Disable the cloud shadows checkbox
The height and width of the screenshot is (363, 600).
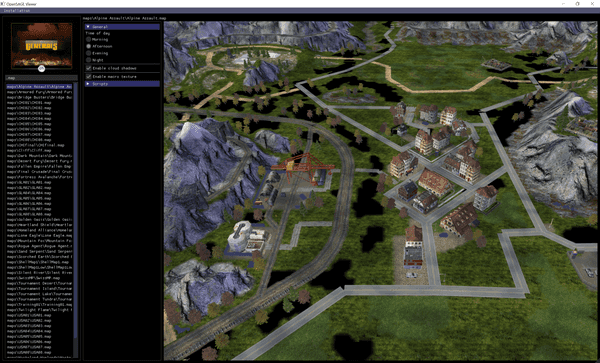(89, 68)
